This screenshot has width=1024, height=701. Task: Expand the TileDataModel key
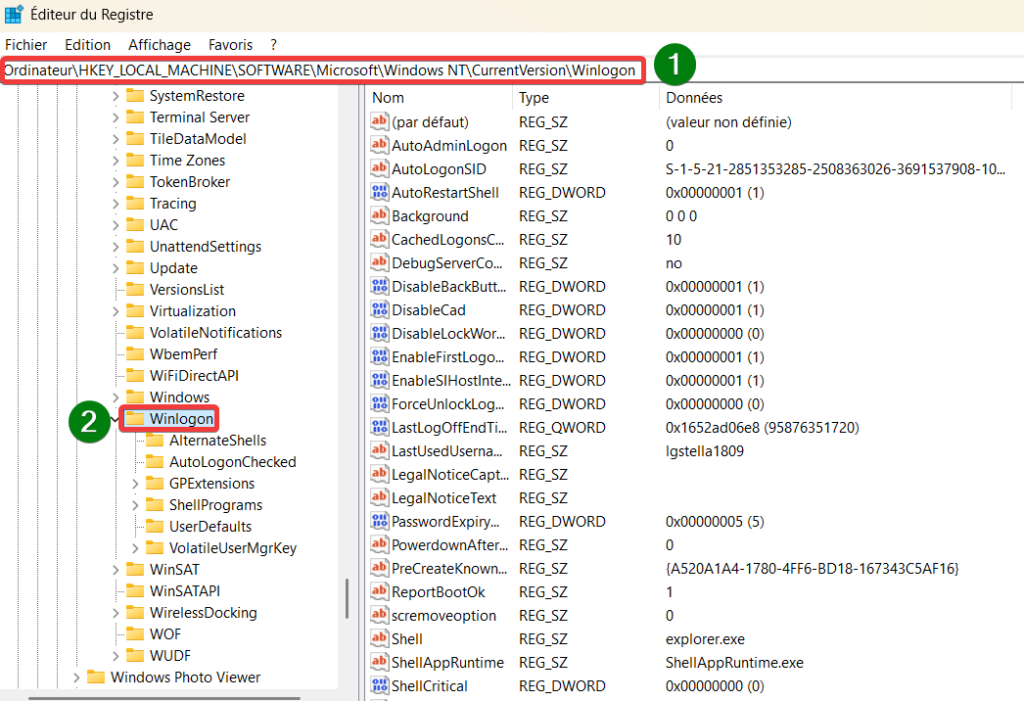click(116, 139)
